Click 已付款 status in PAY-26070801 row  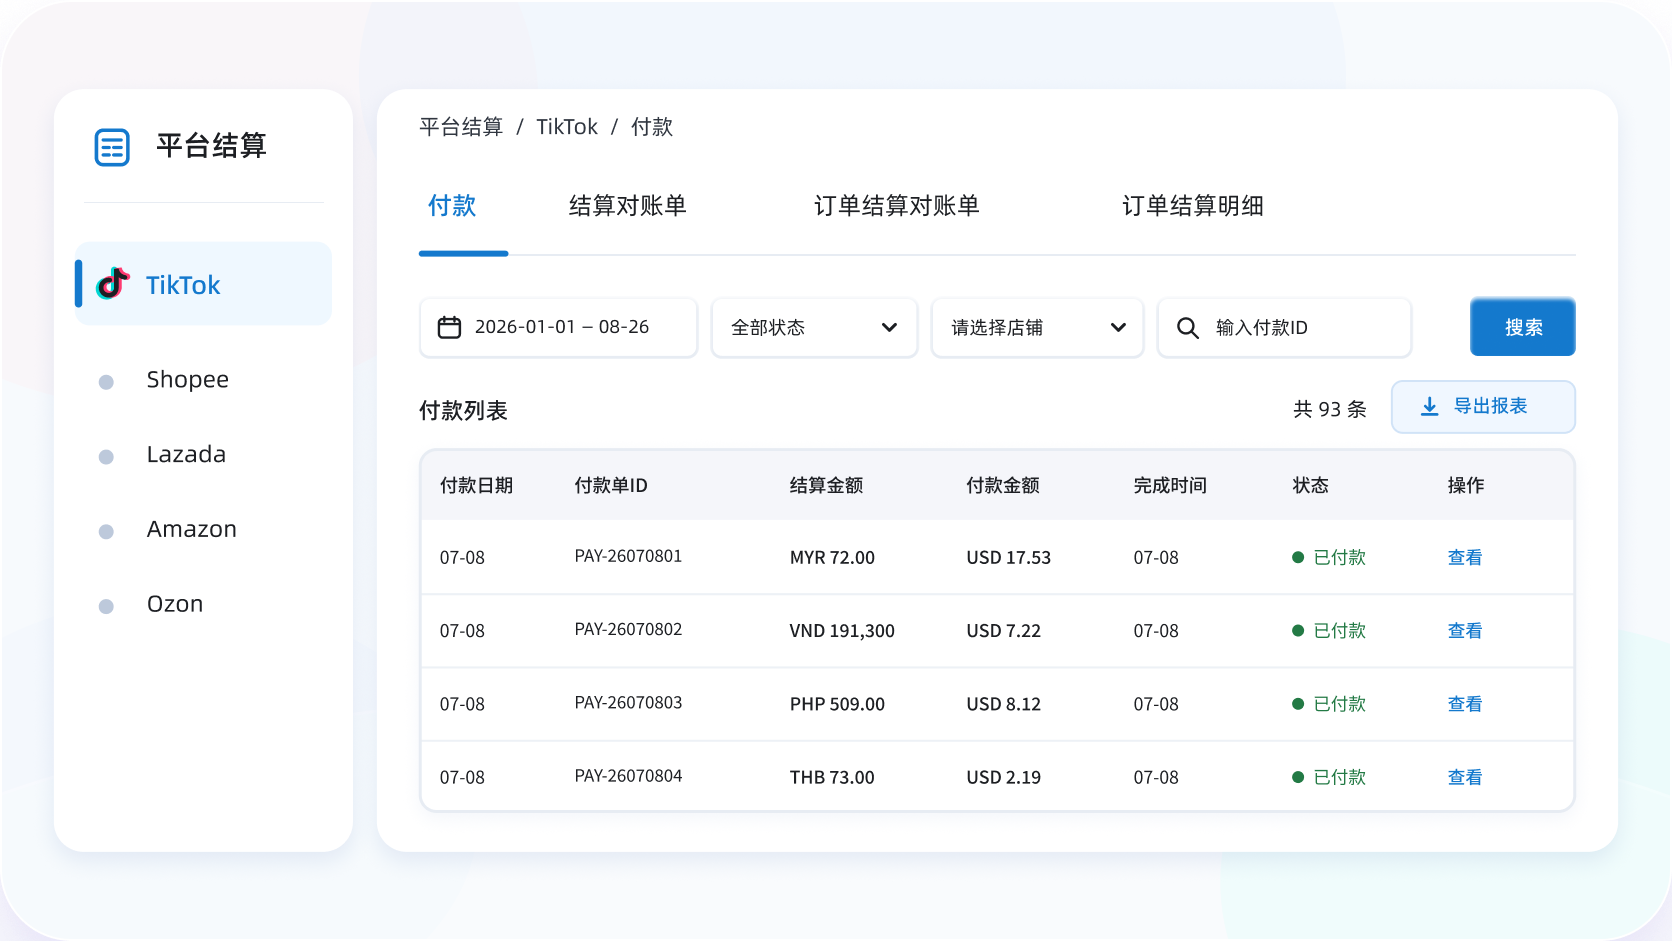tap(1329, 558)
